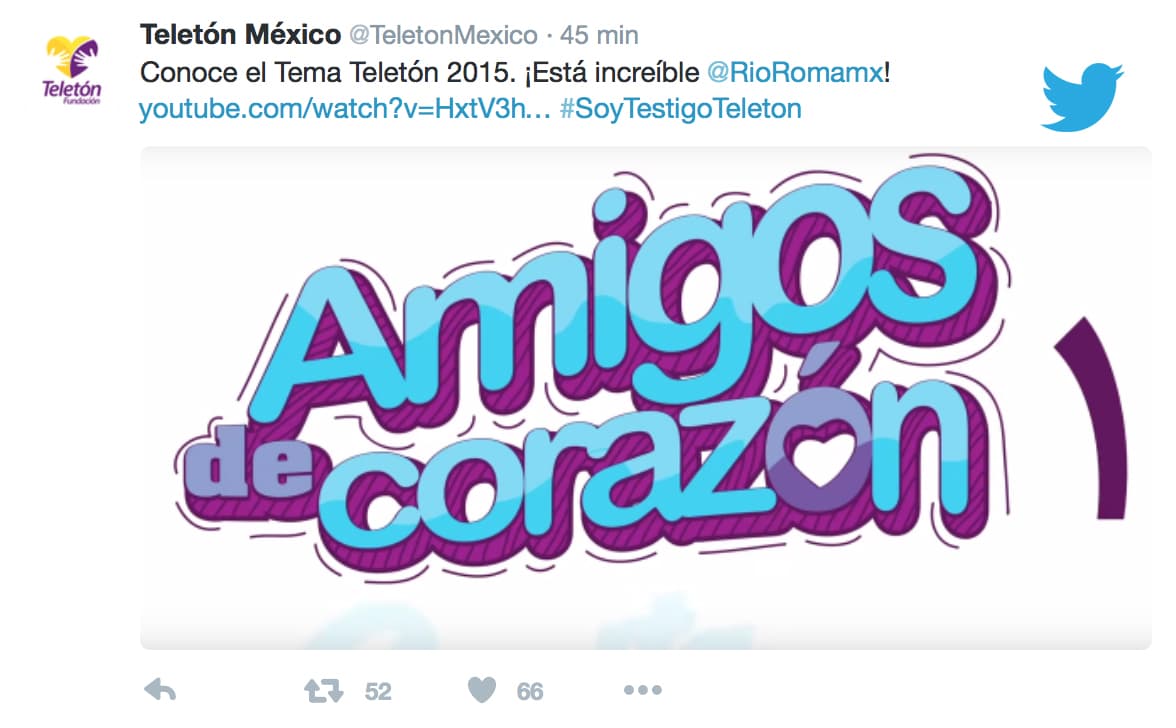Screen dimensions: 1176x728
Task: View the retweet count of 52
Action: [x=378, y=691]
